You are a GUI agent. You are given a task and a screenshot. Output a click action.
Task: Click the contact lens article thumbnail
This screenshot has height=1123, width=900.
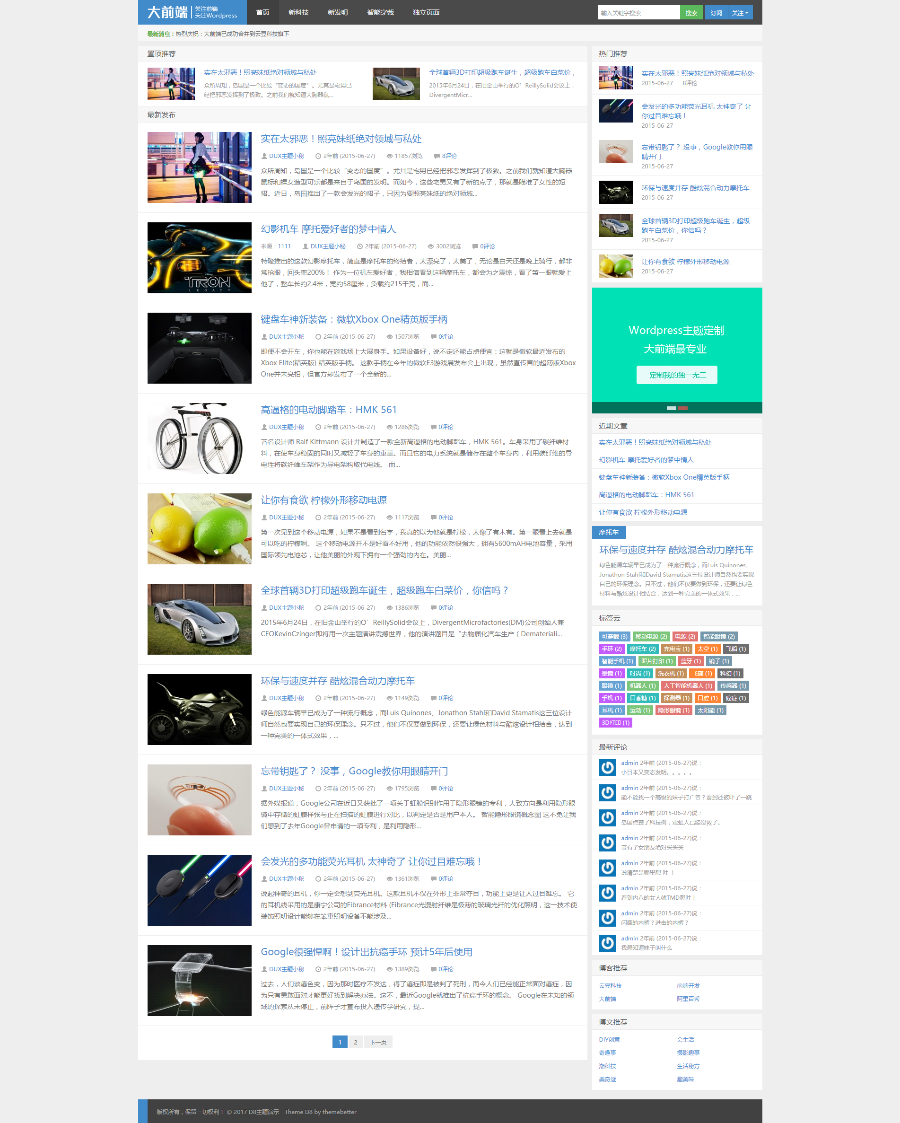pyautogui.click(x=200, y=799)
